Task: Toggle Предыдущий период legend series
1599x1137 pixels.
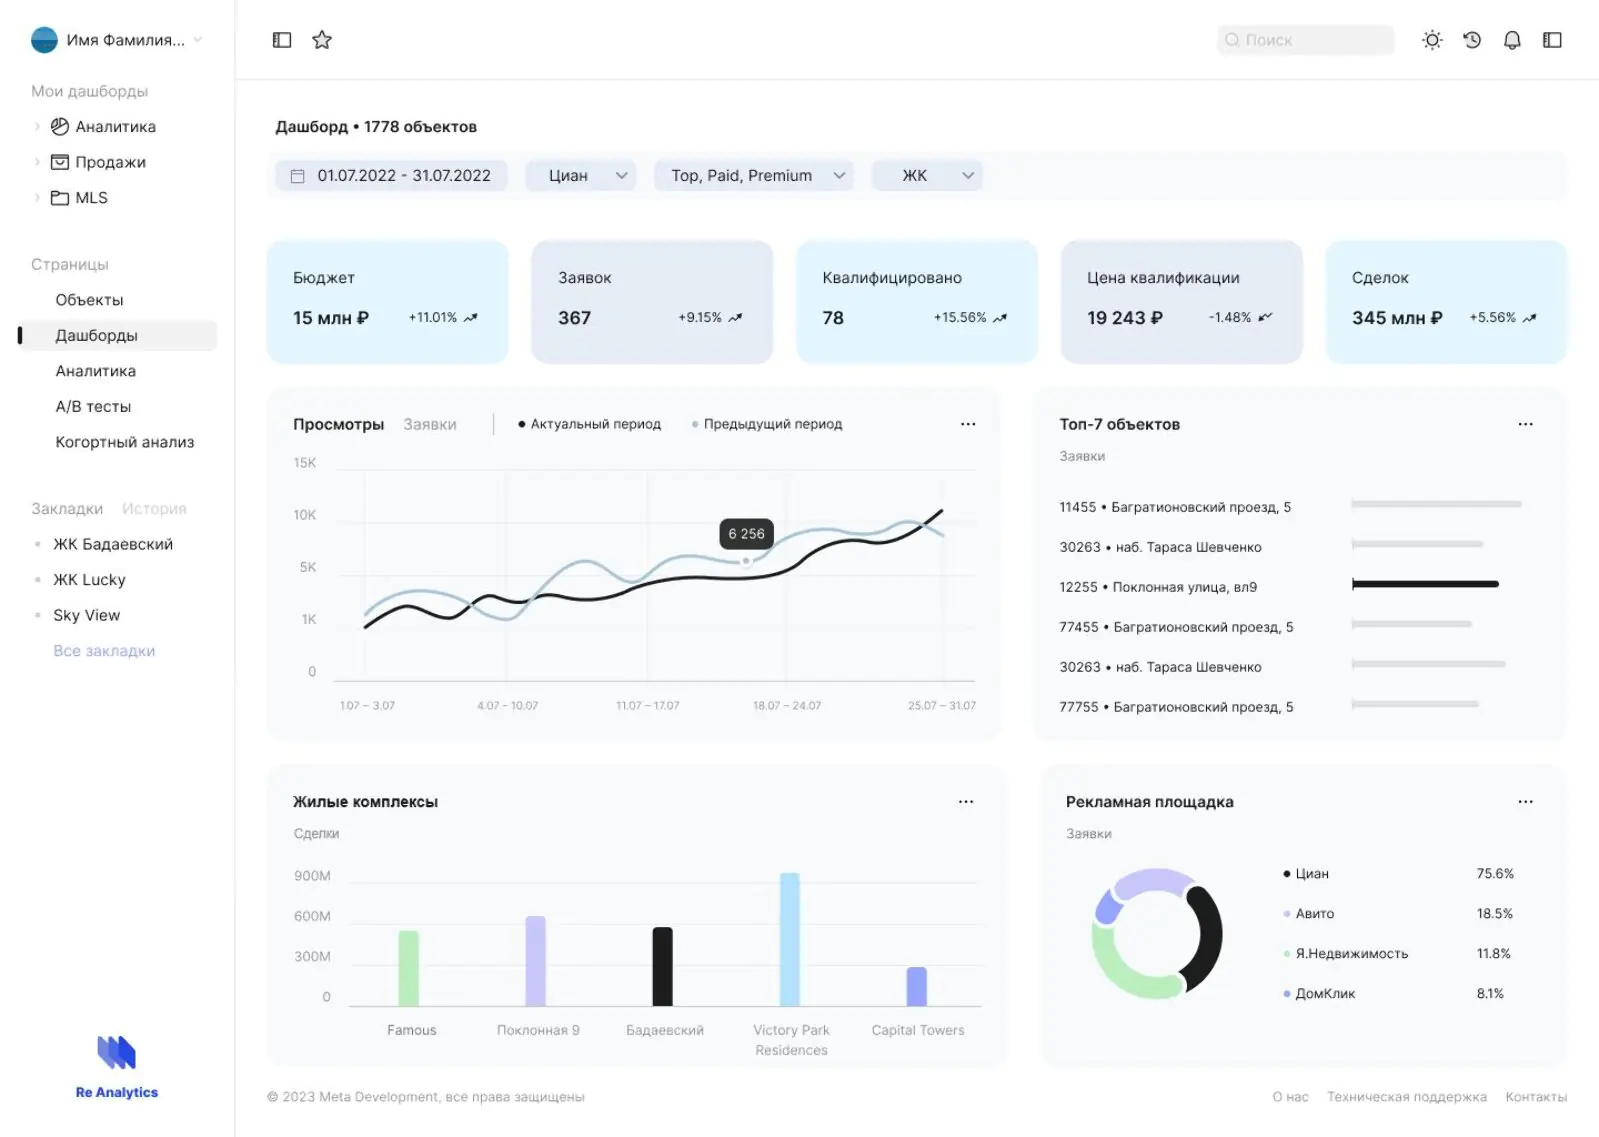Action: (x=767, y=424)
